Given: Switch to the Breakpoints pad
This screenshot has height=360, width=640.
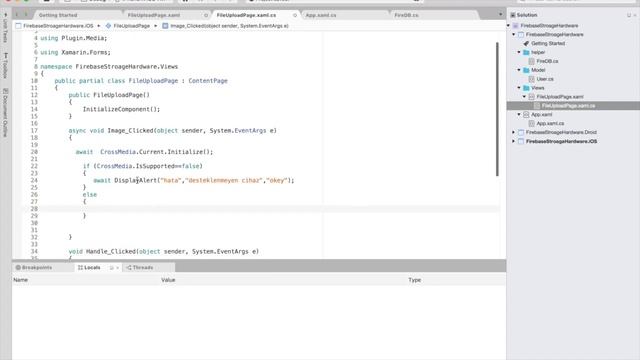Looking at the screenshot, I should pyautogui.click(x=34, y=268).
